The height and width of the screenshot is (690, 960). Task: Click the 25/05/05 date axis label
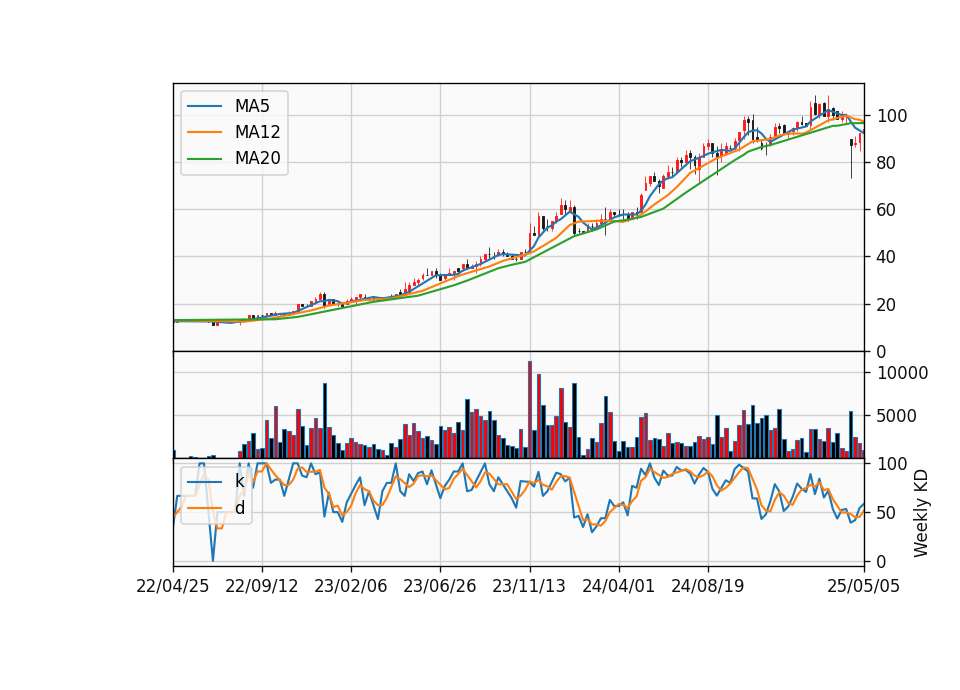coord(864,586)
